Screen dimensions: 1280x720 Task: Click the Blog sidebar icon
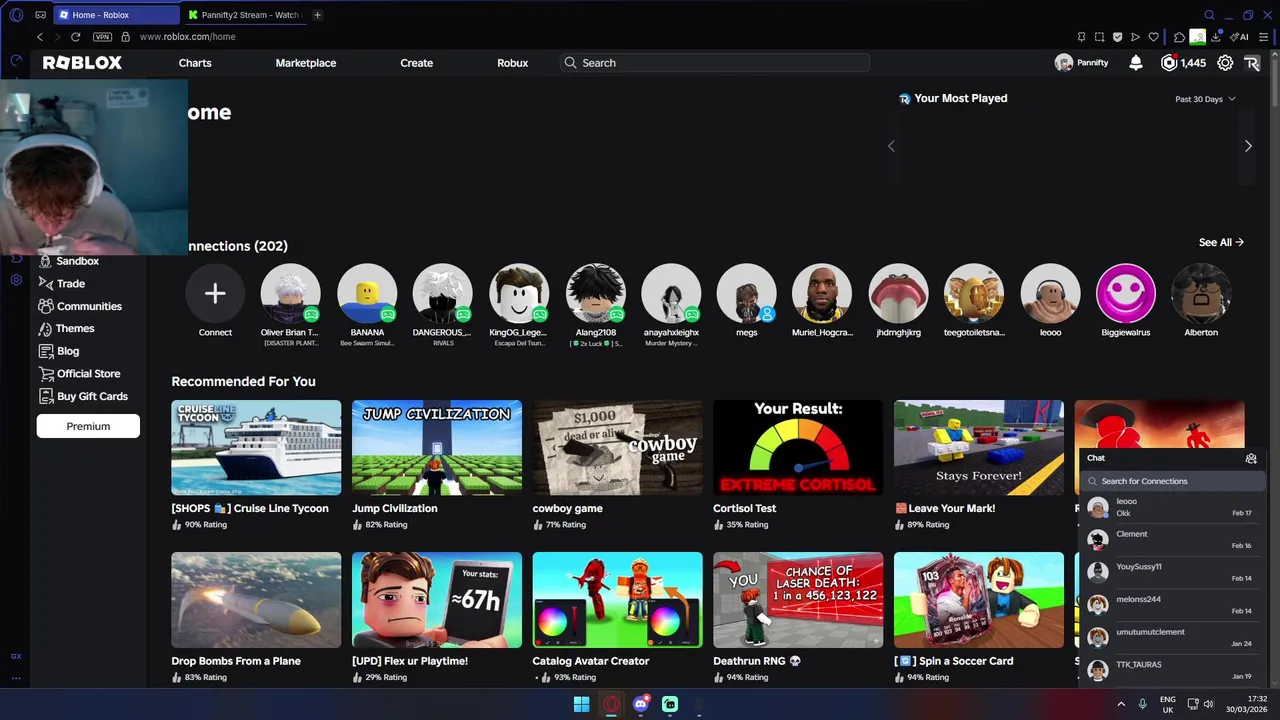(45, 351)
